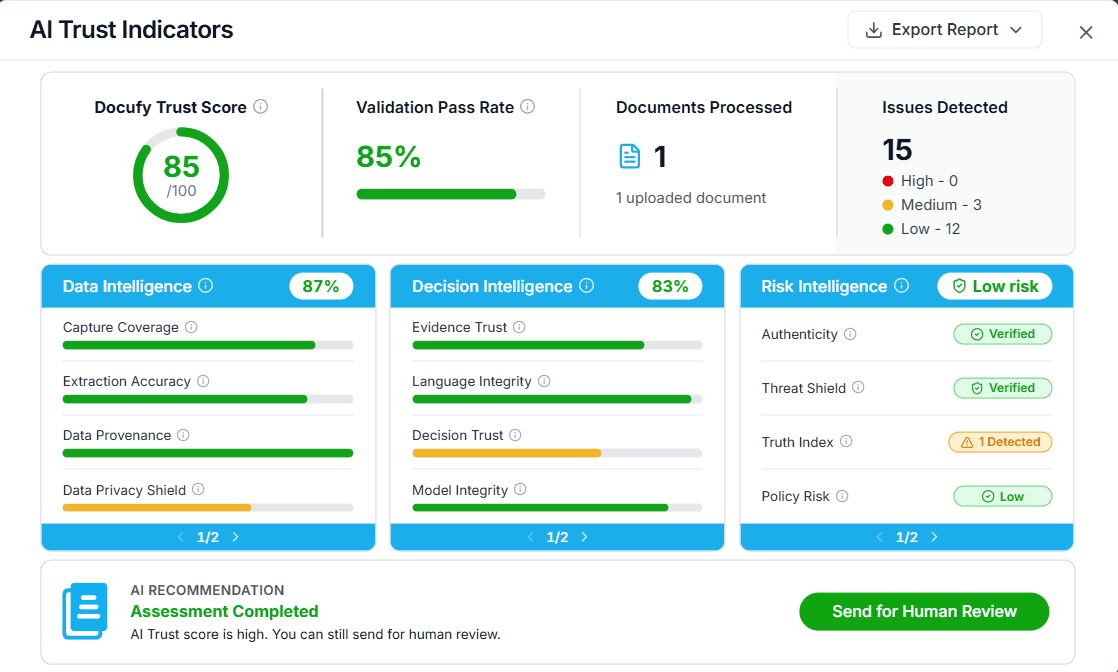
Task: Click the Low risk badge
Action: [x=995, y=286]
